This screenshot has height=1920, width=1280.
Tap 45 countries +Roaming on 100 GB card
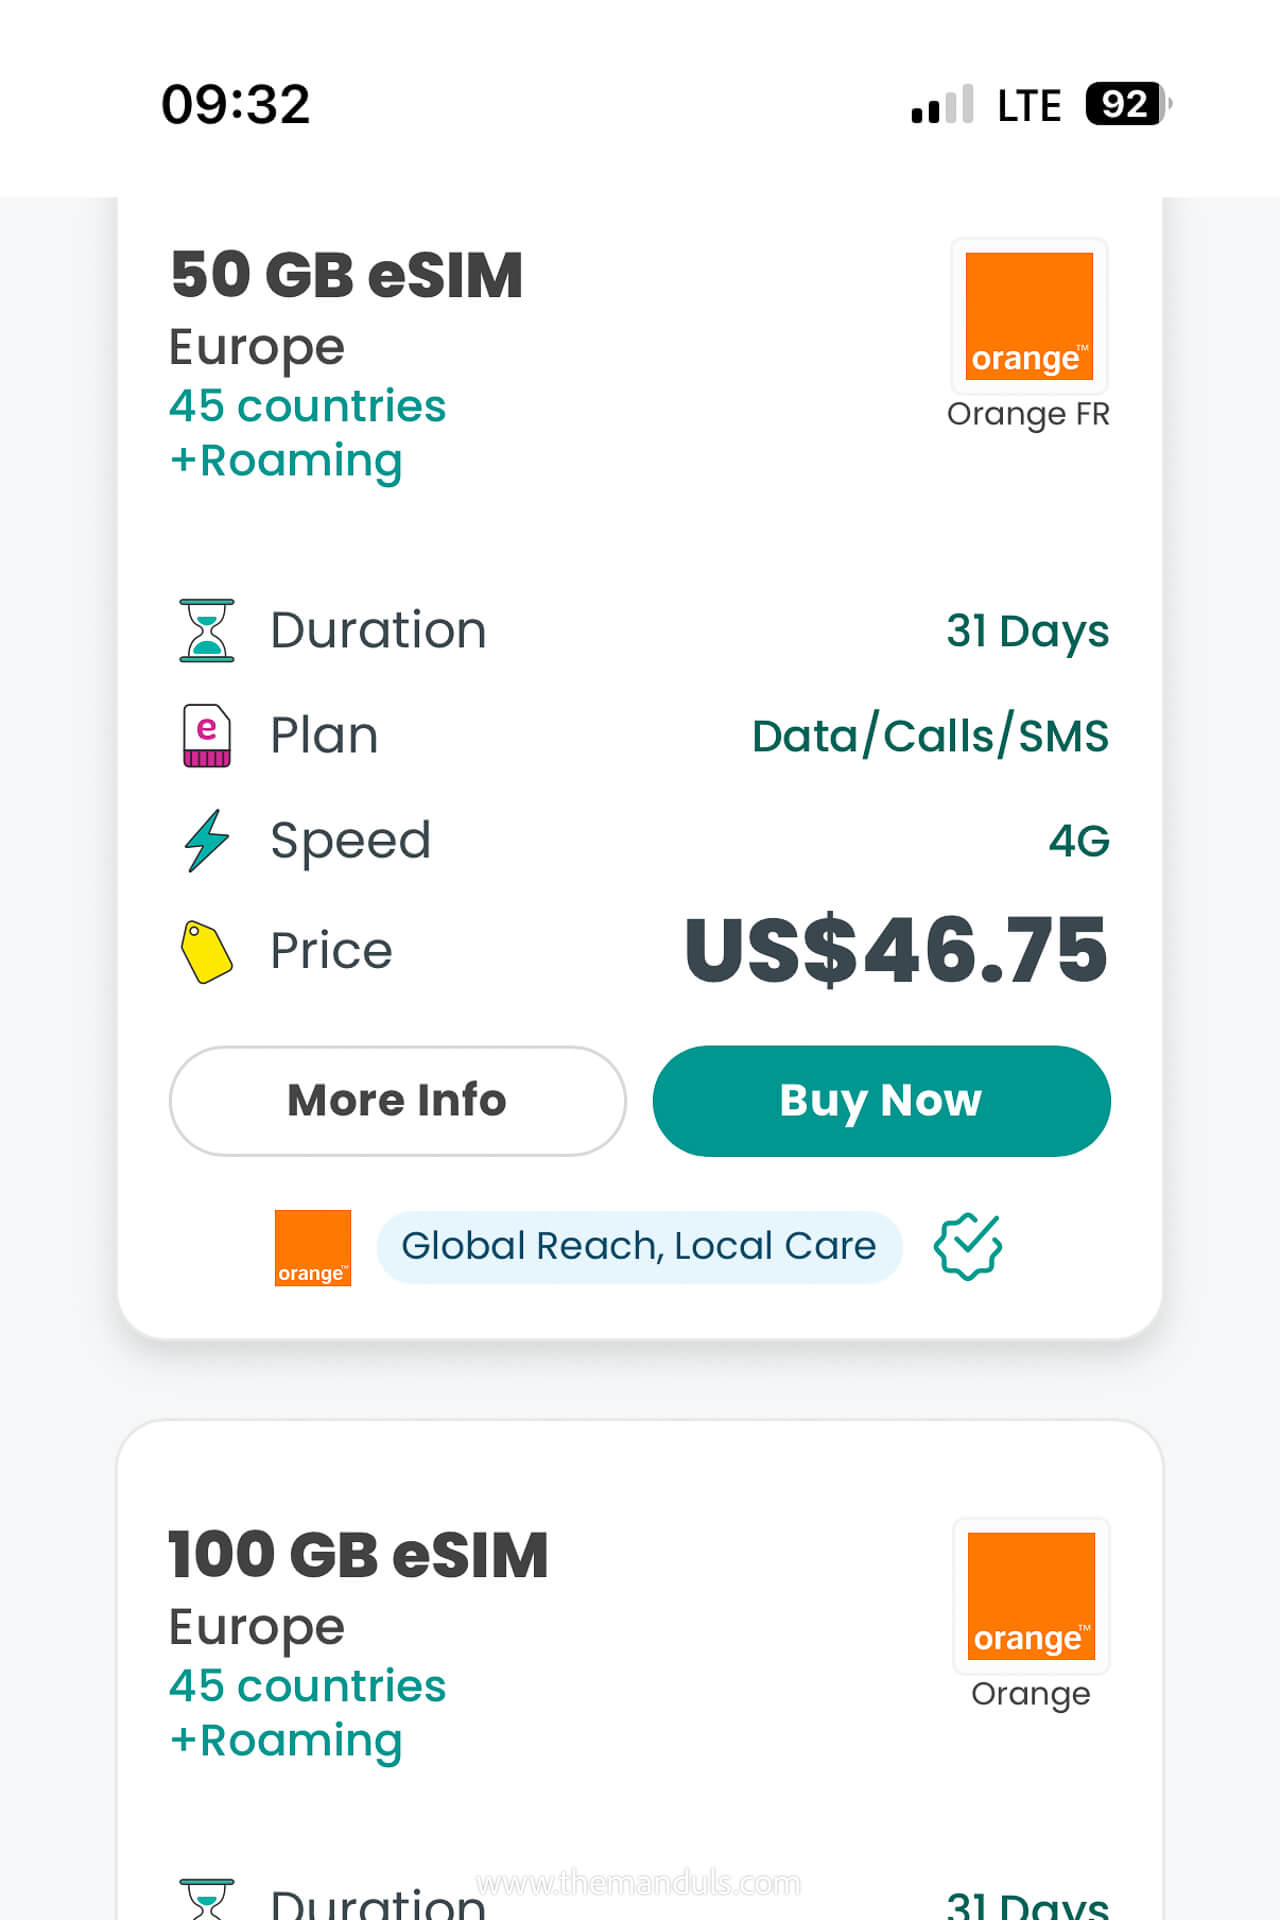(307, 1713)
